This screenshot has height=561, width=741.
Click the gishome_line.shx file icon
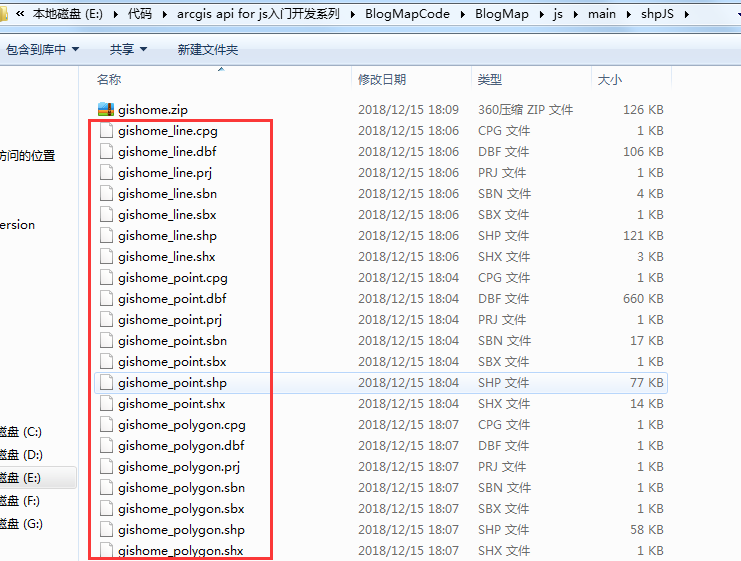click(x=106, y=257)
